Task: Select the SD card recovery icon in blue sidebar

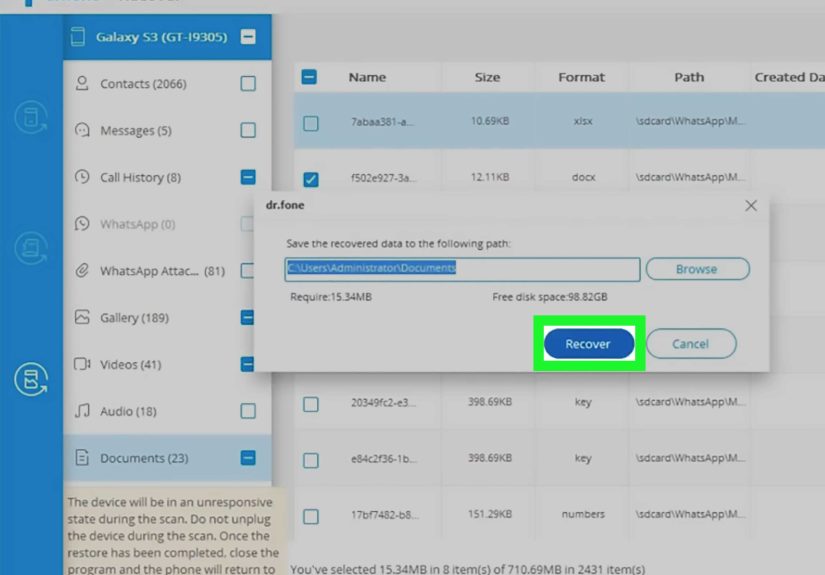Action: click(31, 379)
